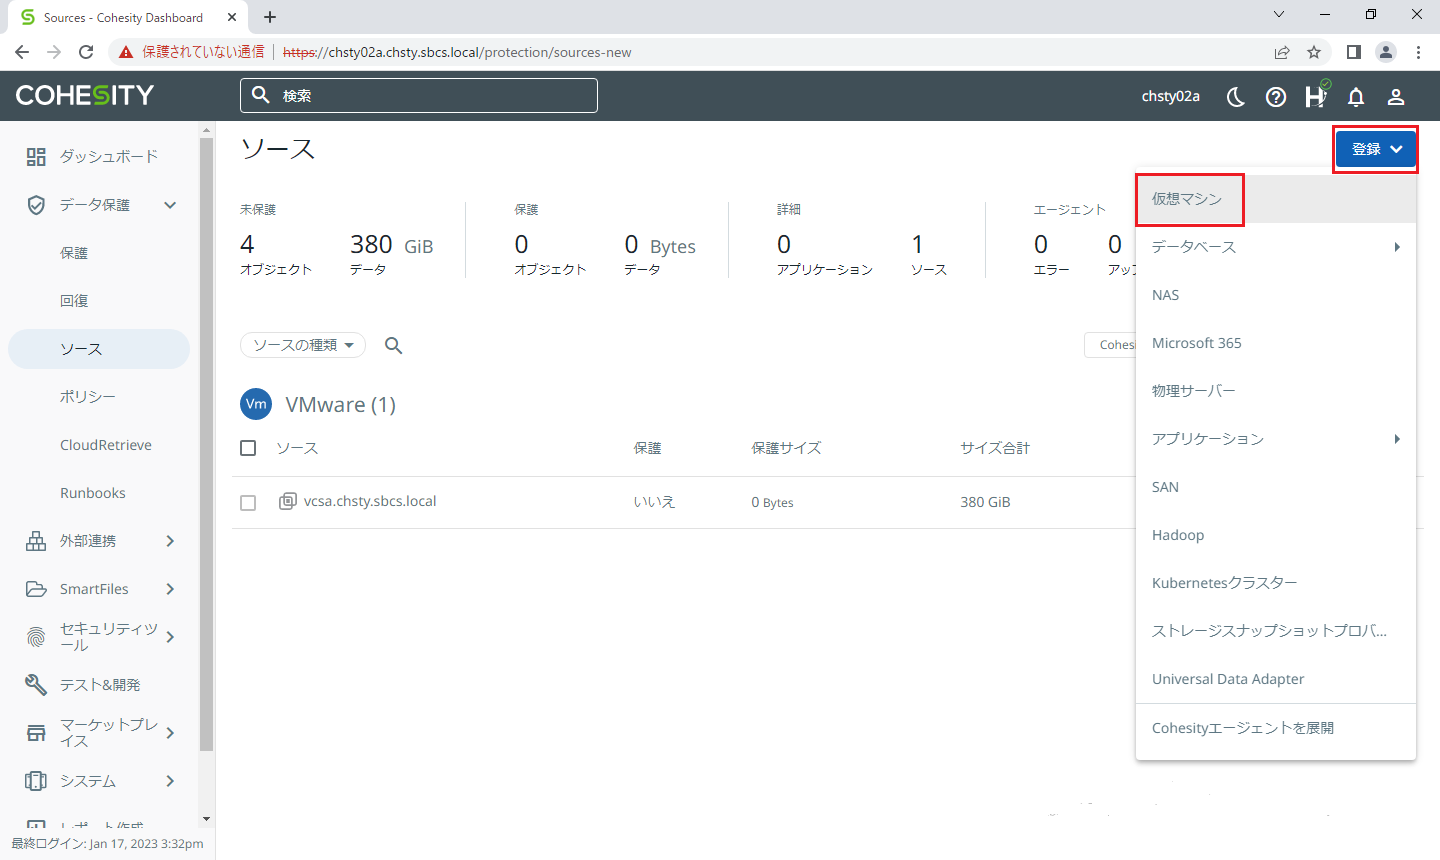Select Microsoft 365 from the menu
Viewport: 1440px width, 860px height.
[1276, 343]
